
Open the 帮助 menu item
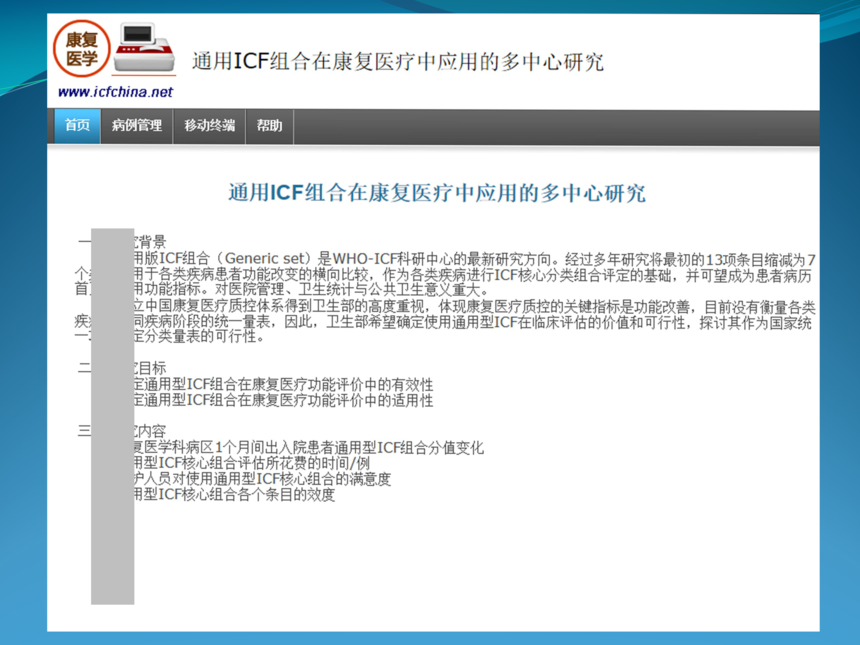click(x=269, y=126)
